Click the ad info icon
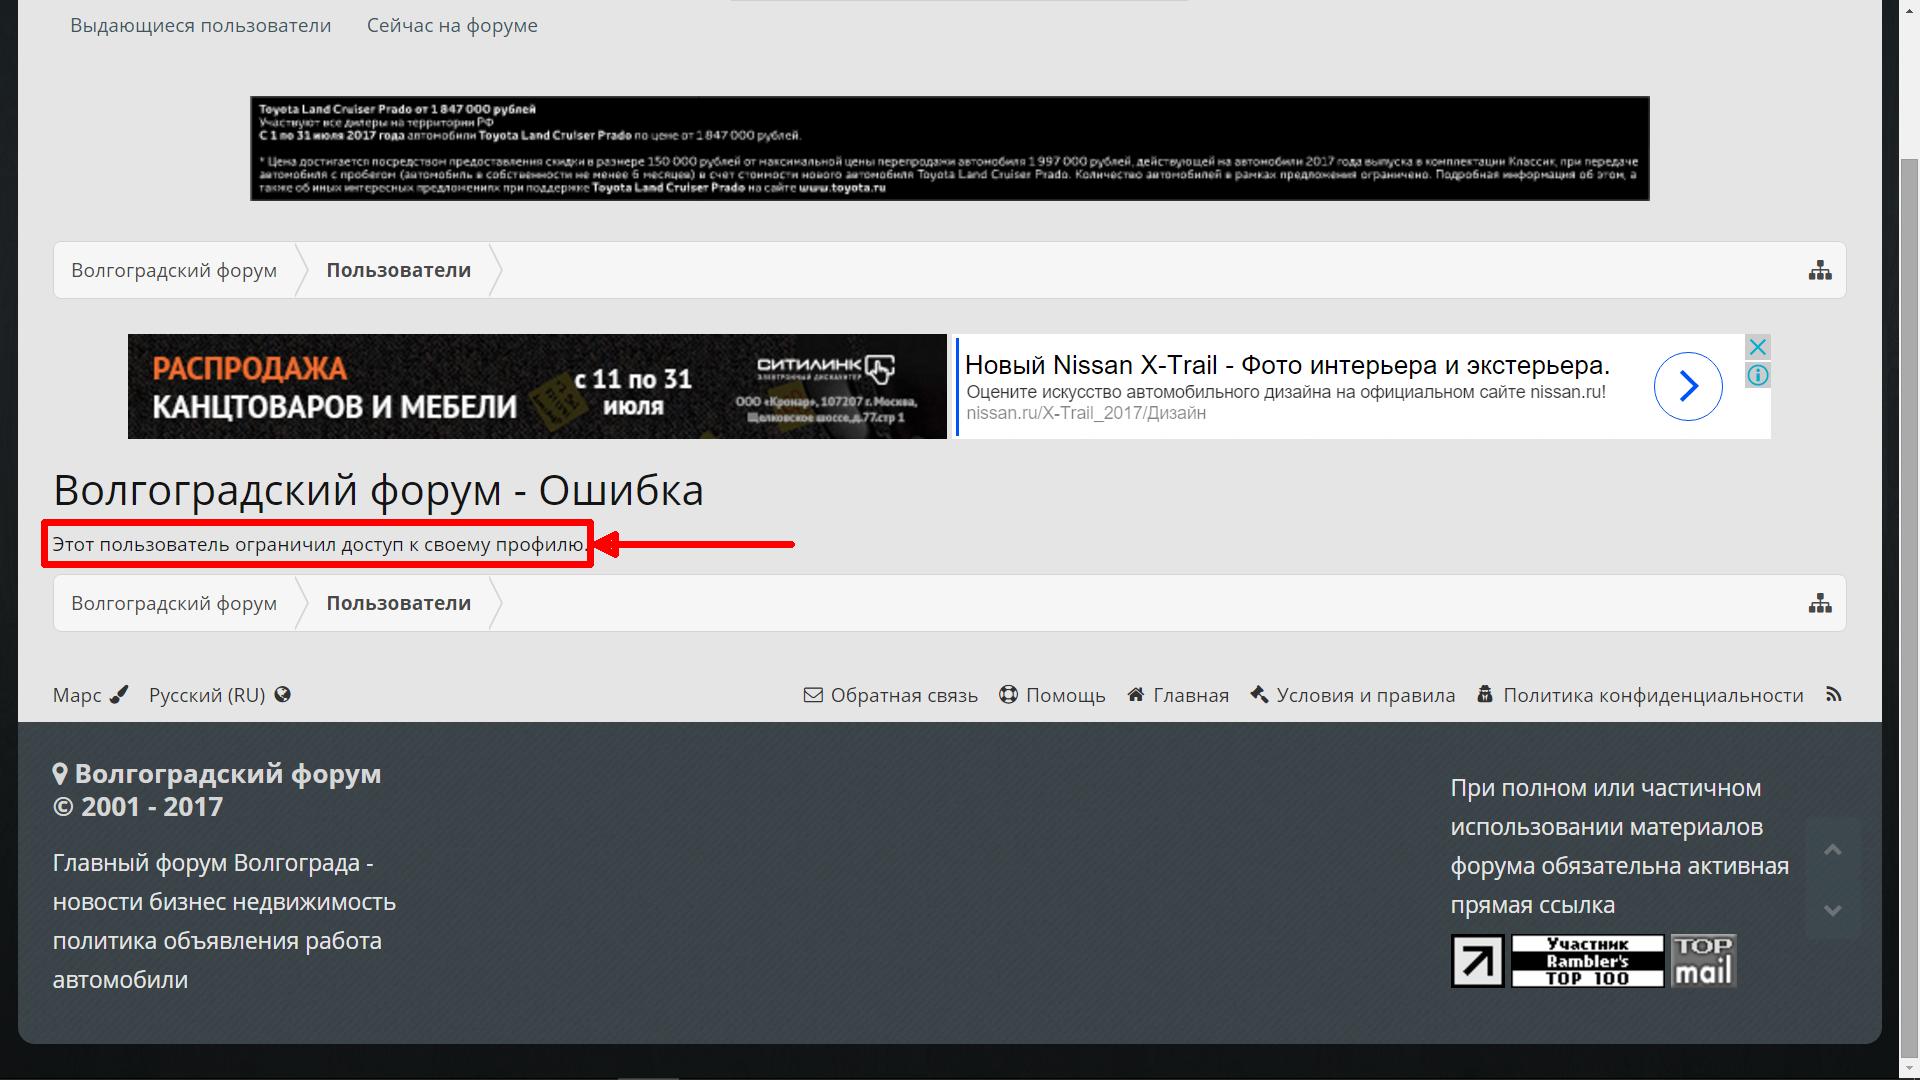Screen dimensions: 1920x1080 1757,375
